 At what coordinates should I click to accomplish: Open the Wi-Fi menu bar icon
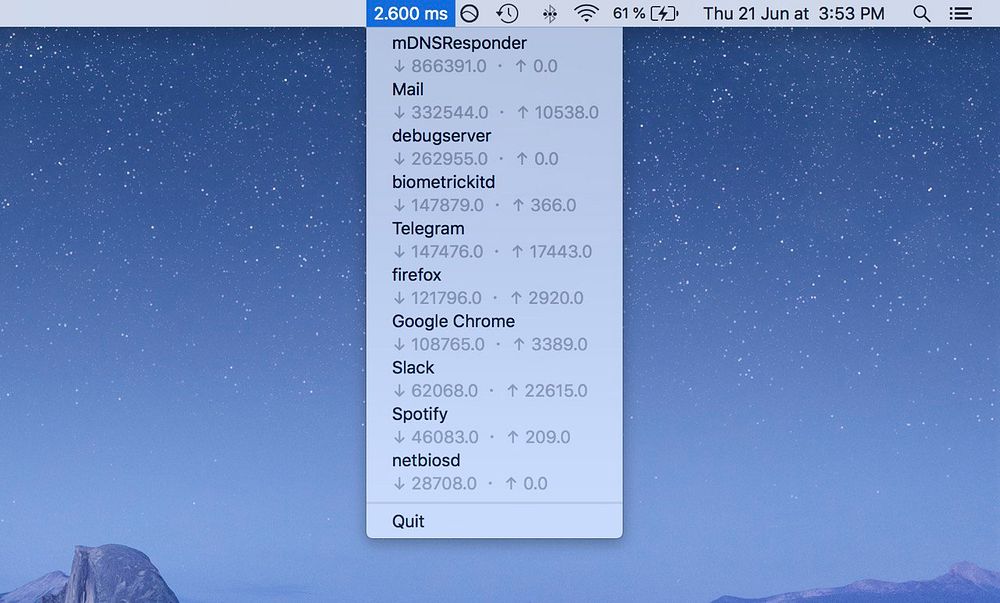pos(586,13)
